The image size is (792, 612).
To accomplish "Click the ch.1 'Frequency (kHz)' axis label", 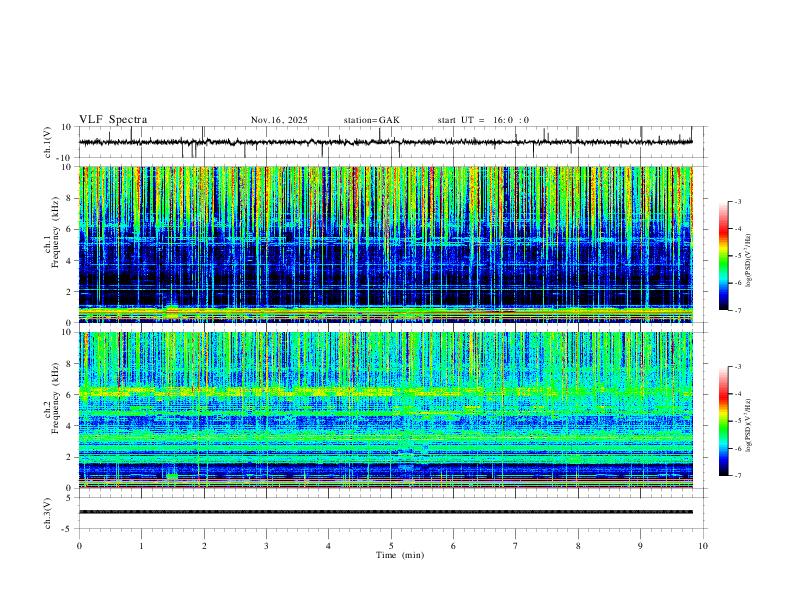I will (x=55, y=233).
